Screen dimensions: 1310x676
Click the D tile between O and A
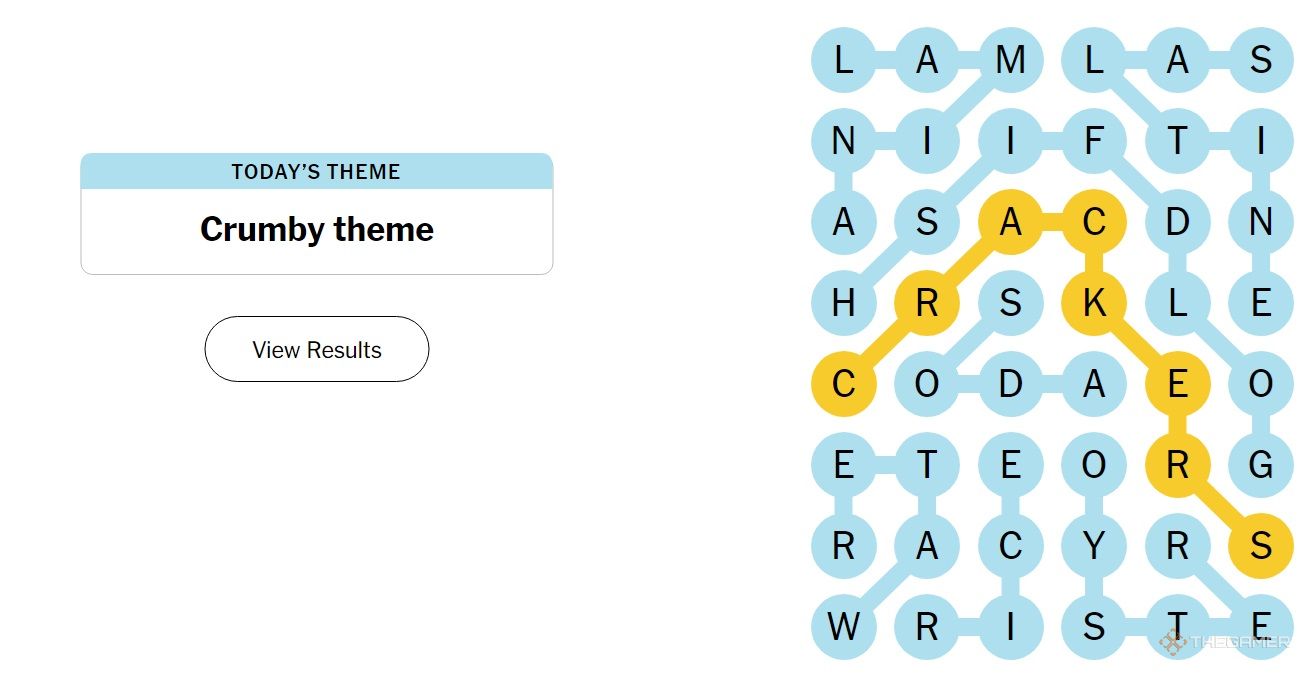coord(1011,383)
